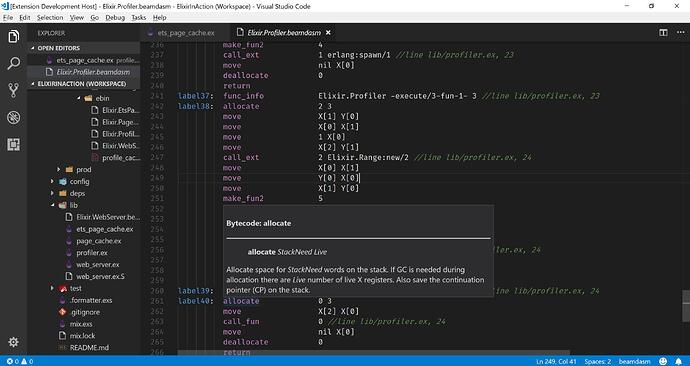Open the editor More Actions menu
This screenshot has height=366, width=690.
click(680, 33)
